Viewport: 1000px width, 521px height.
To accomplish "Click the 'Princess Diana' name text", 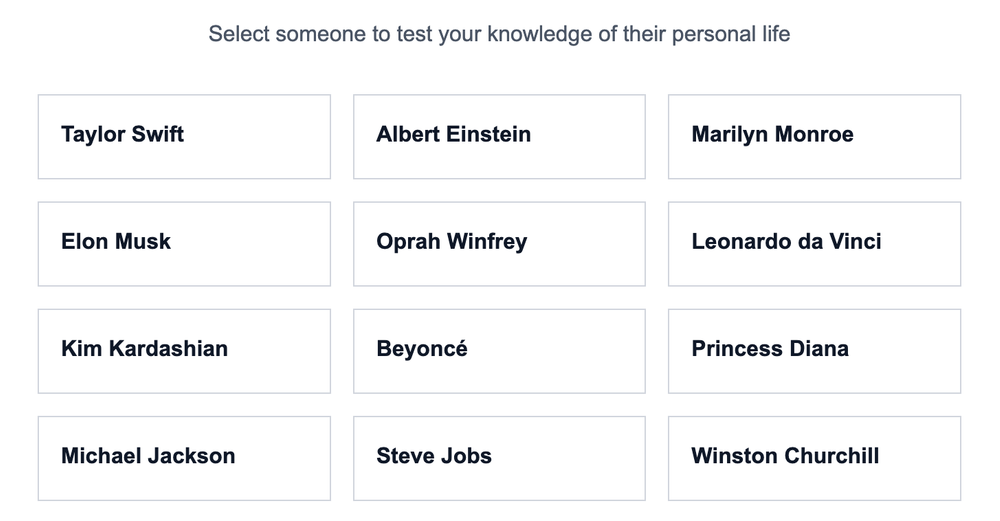I will tap(769, 348).
